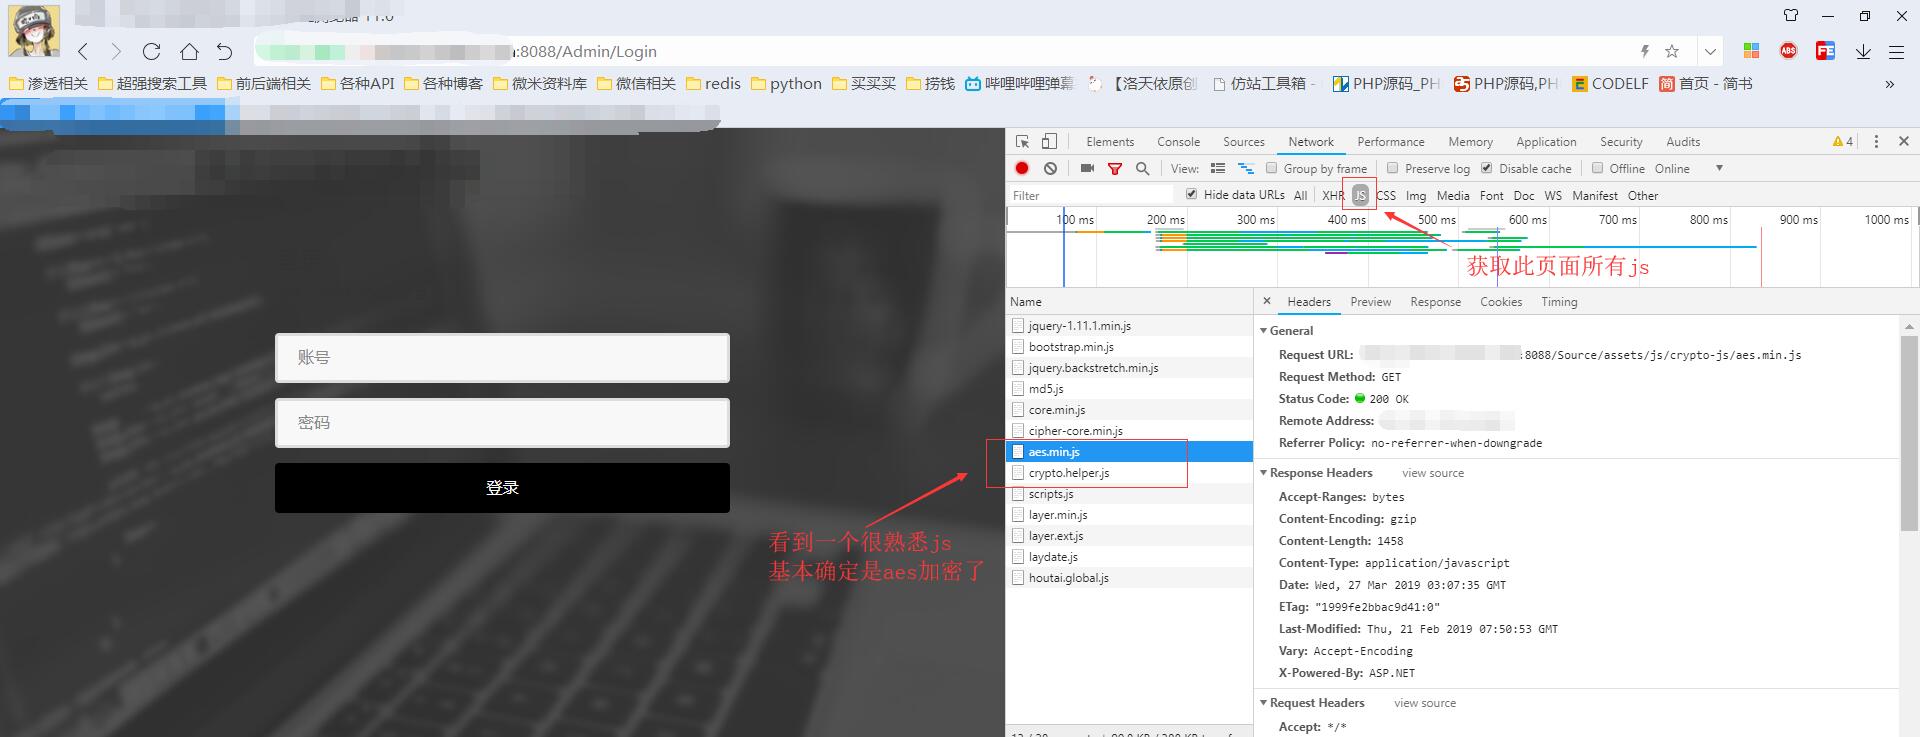Screen dimensions: 1920x737
Task: Select the CSS resource type filter
Action: 1386,195
